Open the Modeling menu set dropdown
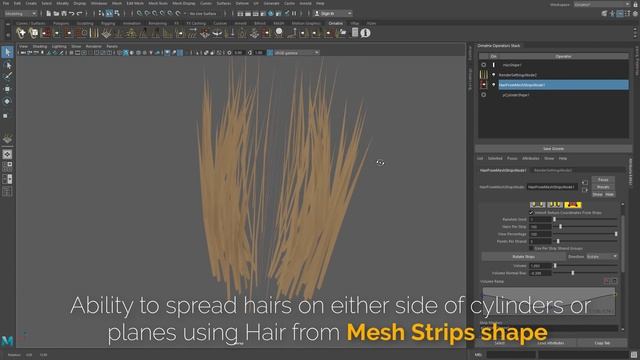 pos(20,13)
